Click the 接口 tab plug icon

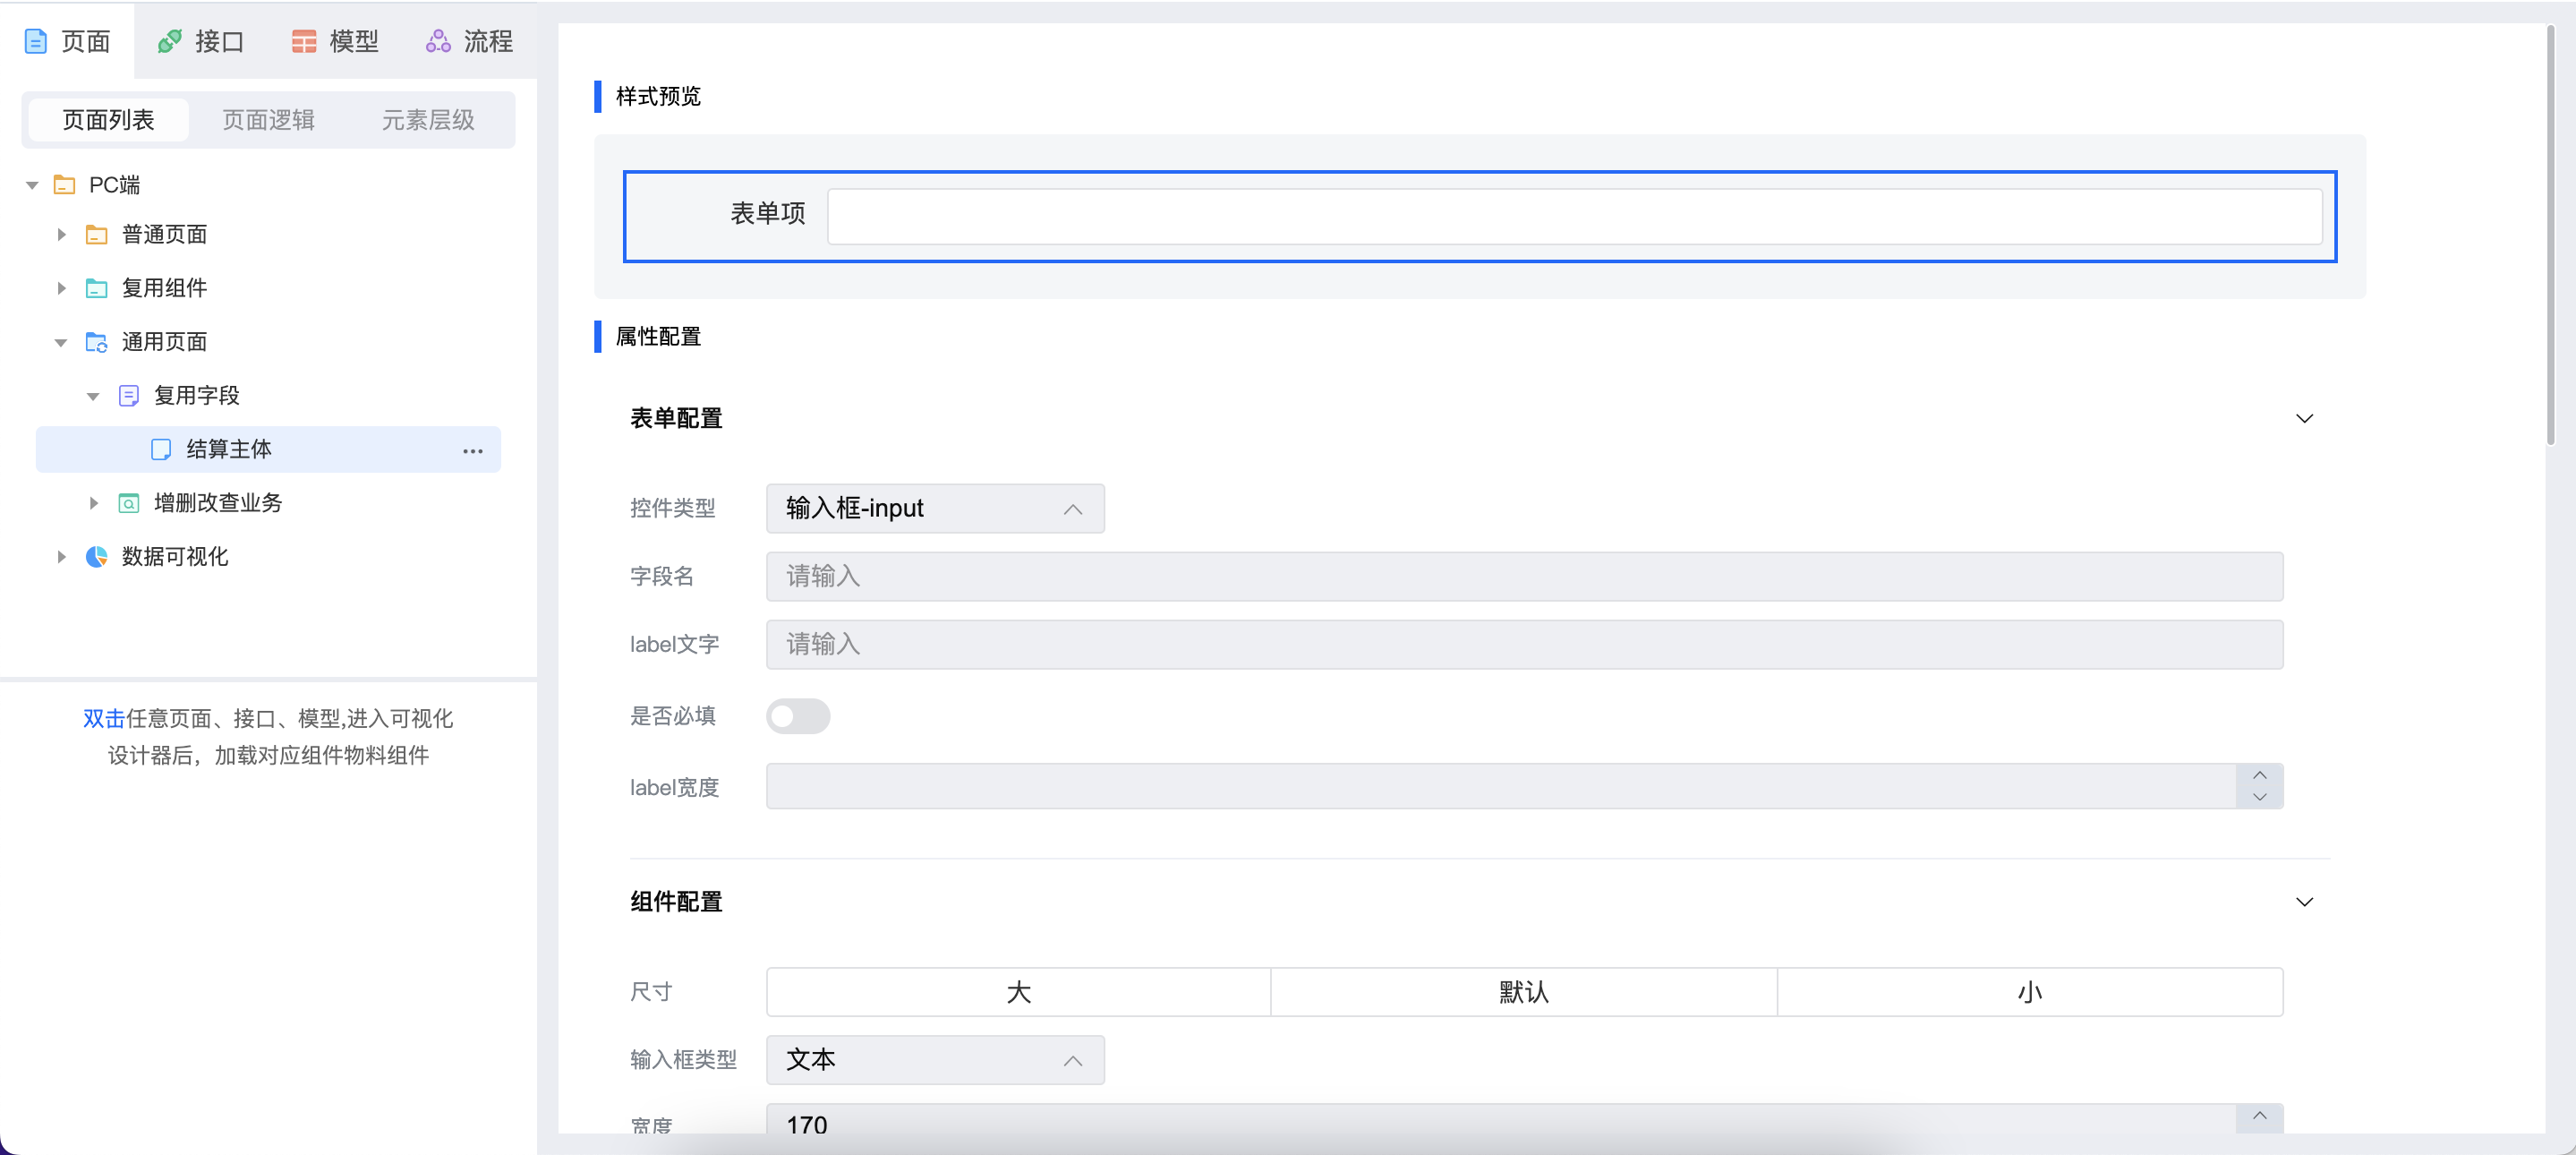point(169,41)
